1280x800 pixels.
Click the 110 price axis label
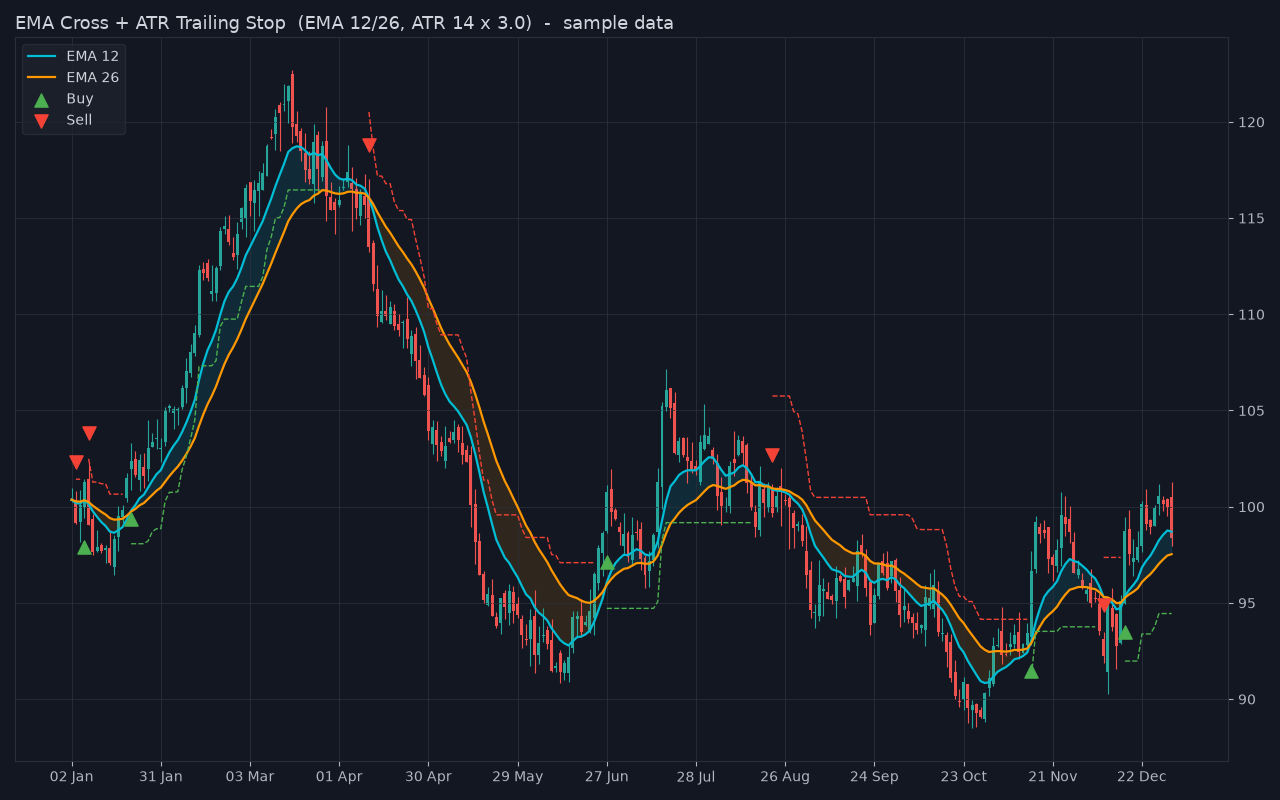coord(1252,315)
